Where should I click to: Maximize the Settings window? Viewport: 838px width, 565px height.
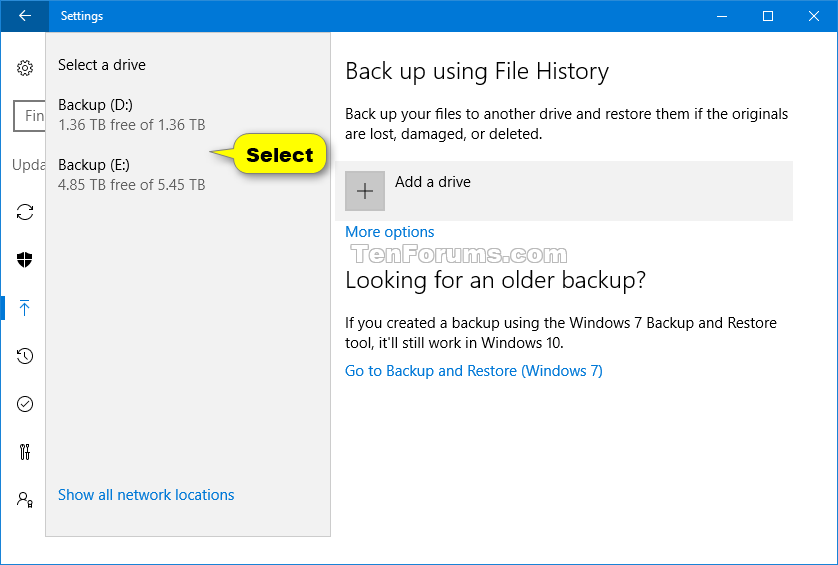pyautogui.click(x=768, y=16)
